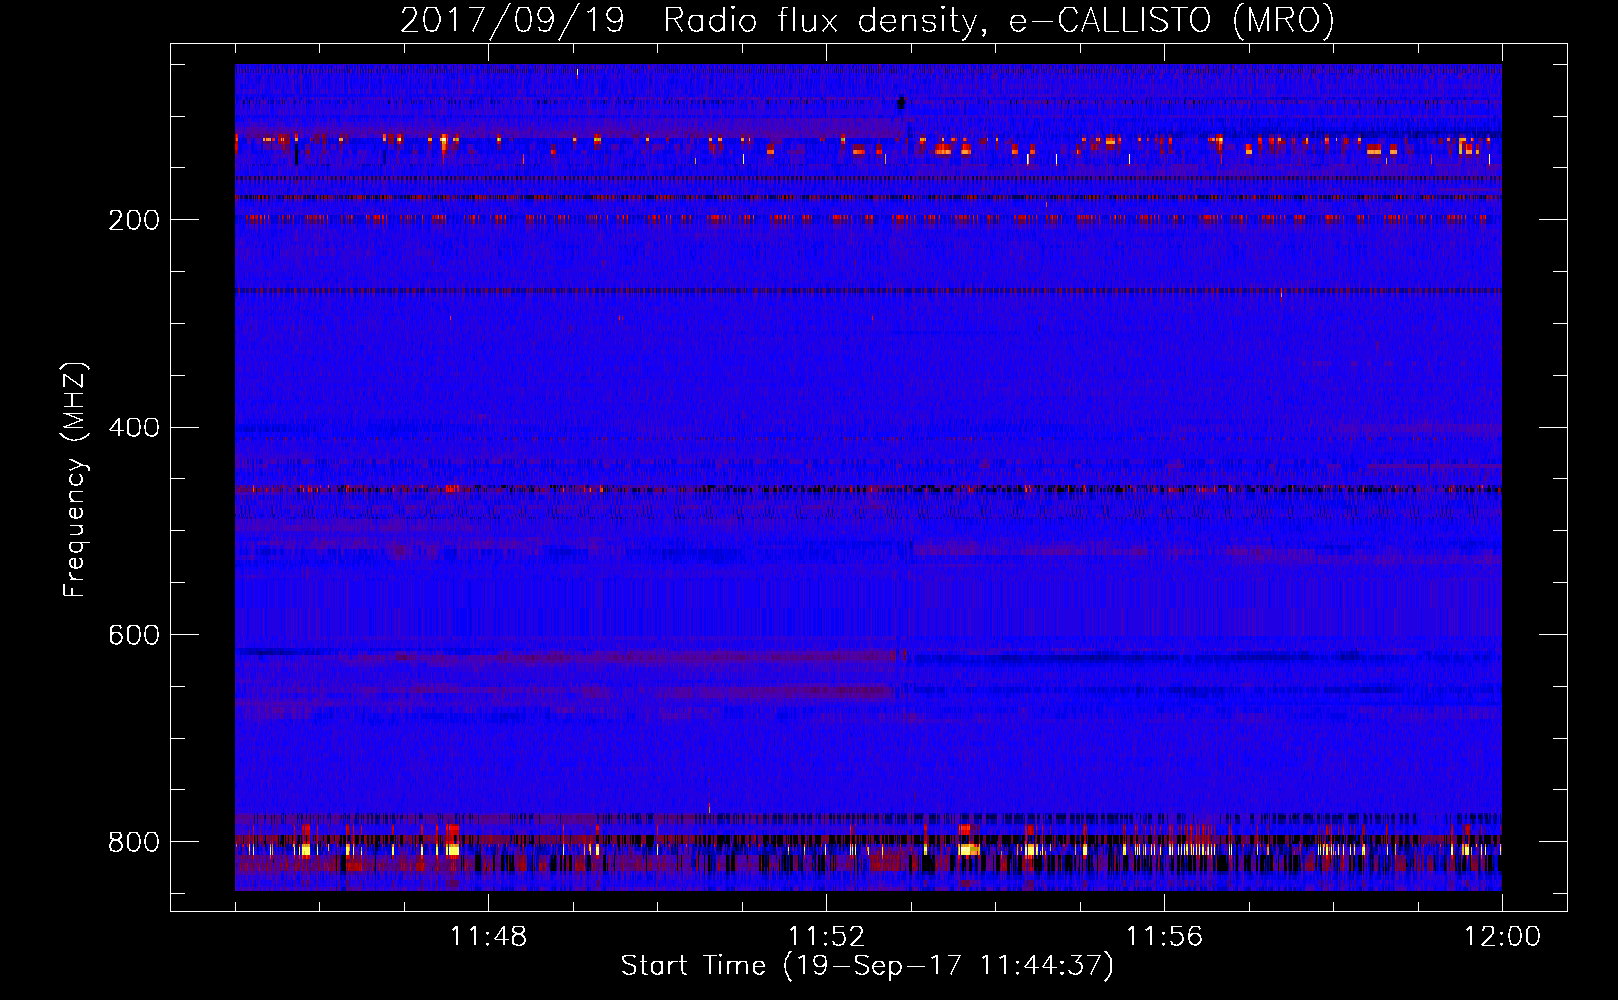This screenshot has height=1000, width=1618.
Task: Click the 'Frequency (MHZ)' axis label
Action: 75,479
